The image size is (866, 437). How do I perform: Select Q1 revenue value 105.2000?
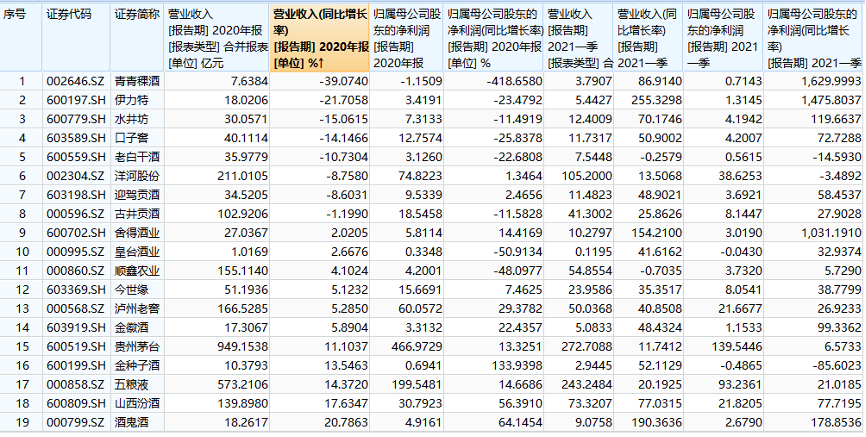(588, 176)
